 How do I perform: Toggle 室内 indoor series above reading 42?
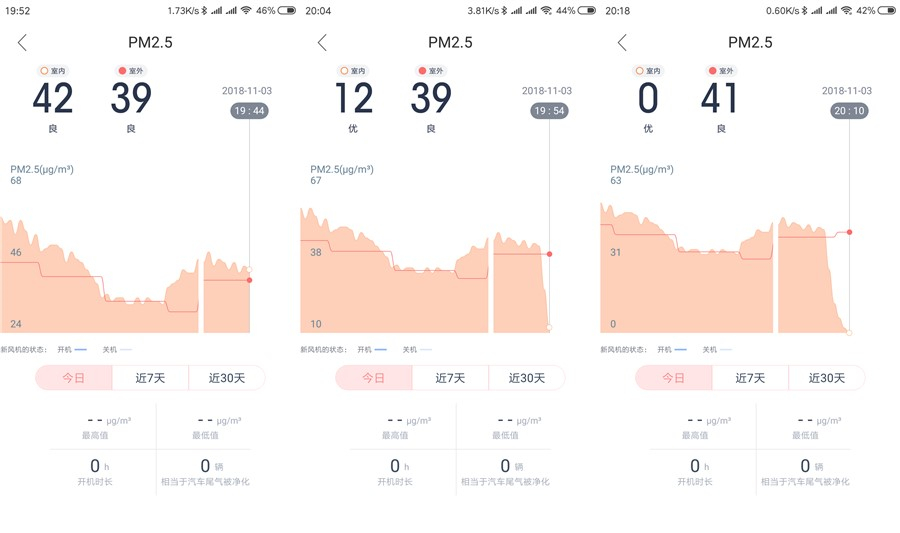point(52,71)
